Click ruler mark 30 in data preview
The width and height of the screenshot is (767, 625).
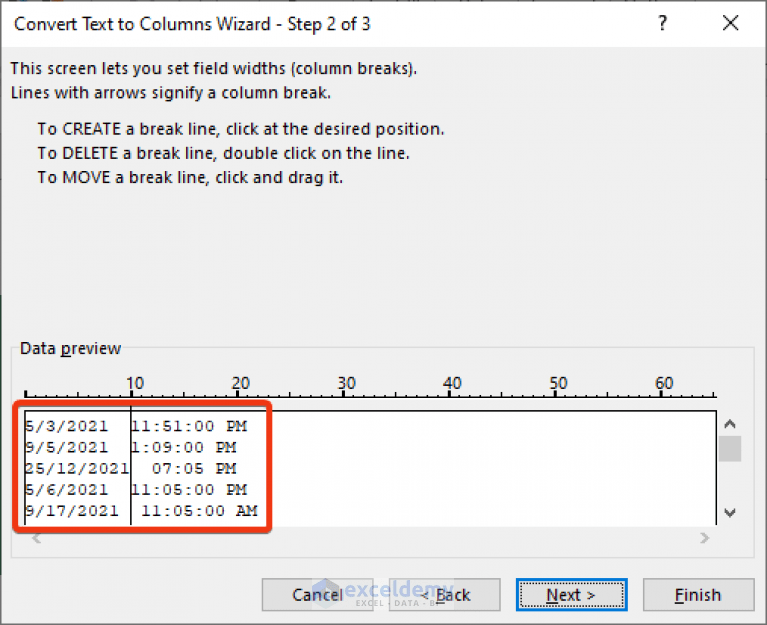pos(346,383)
